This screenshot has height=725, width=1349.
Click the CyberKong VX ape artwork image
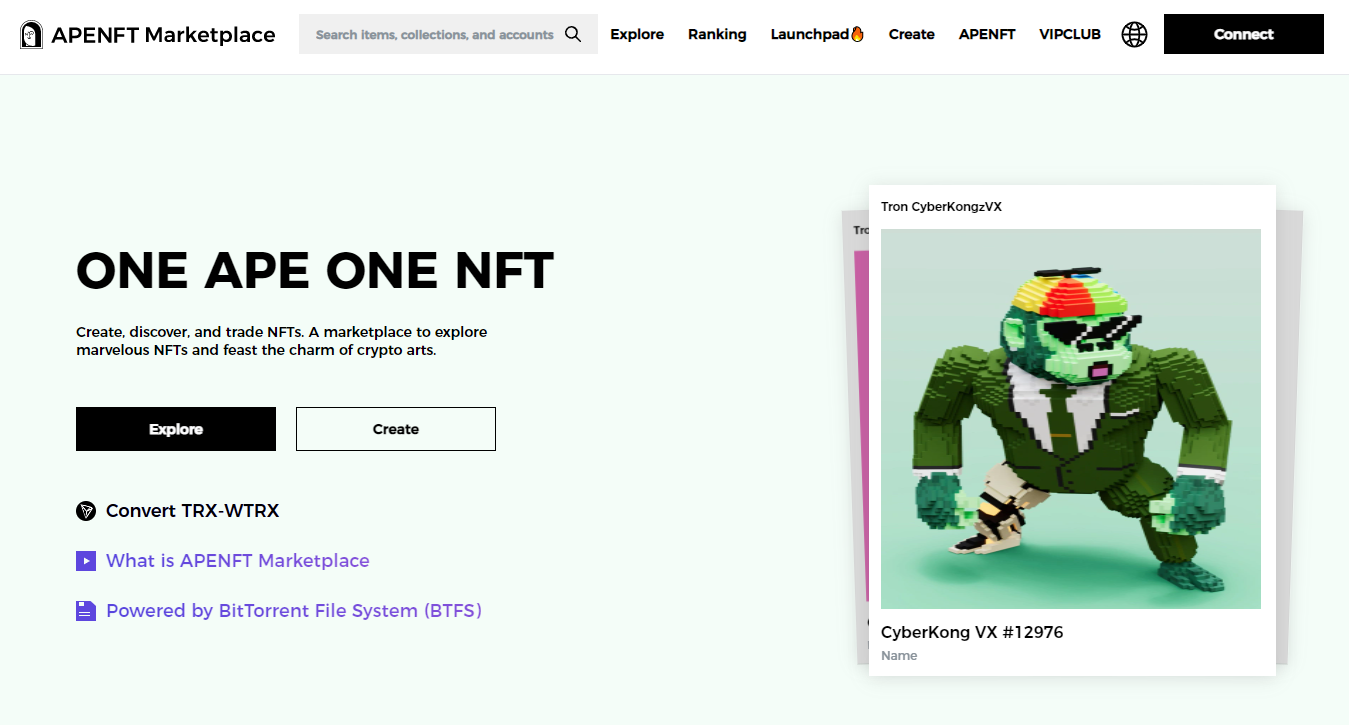click(1071, 419)
